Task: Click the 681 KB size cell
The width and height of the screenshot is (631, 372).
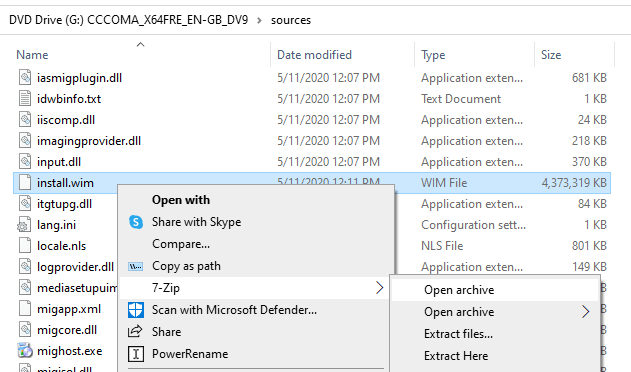Action: (x=589, y=78)
